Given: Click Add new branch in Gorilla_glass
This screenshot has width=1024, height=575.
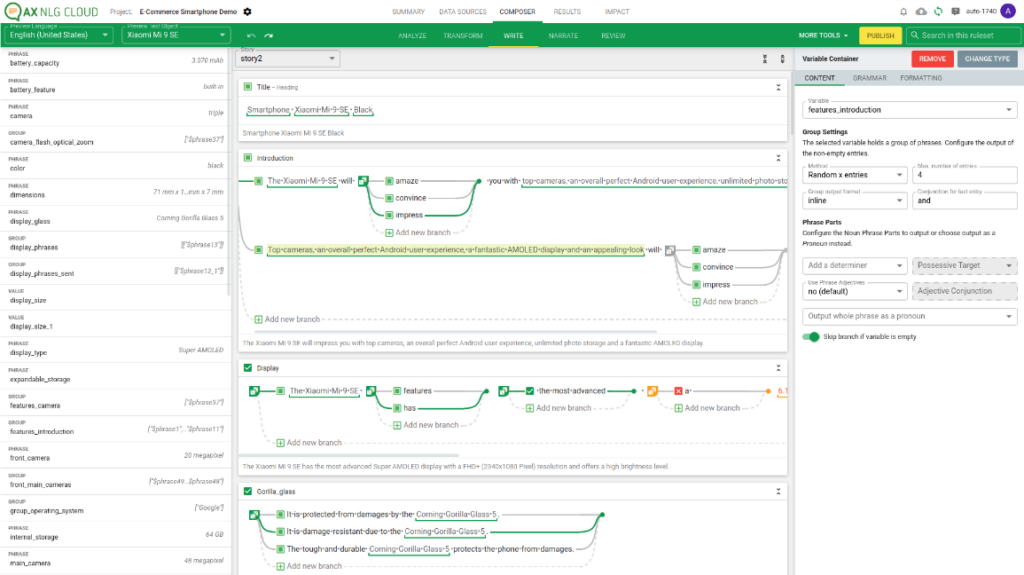Looking at the screenshot, I should click(309, 566).
